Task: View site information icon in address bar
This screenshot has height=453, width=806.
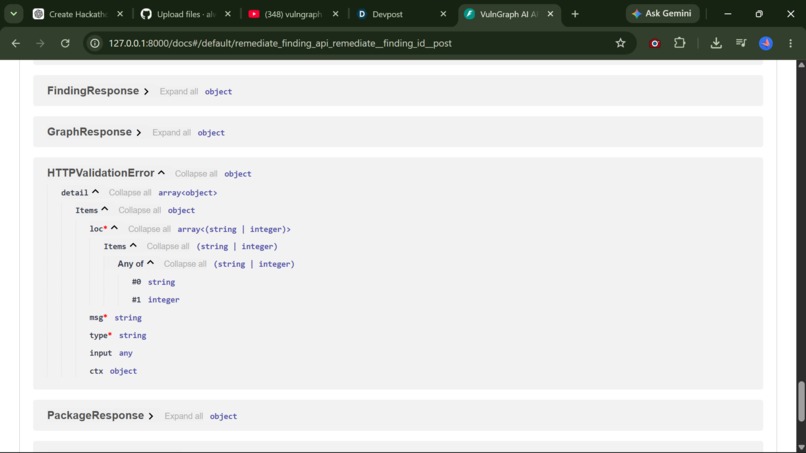Action: click(x=95, y=43)
